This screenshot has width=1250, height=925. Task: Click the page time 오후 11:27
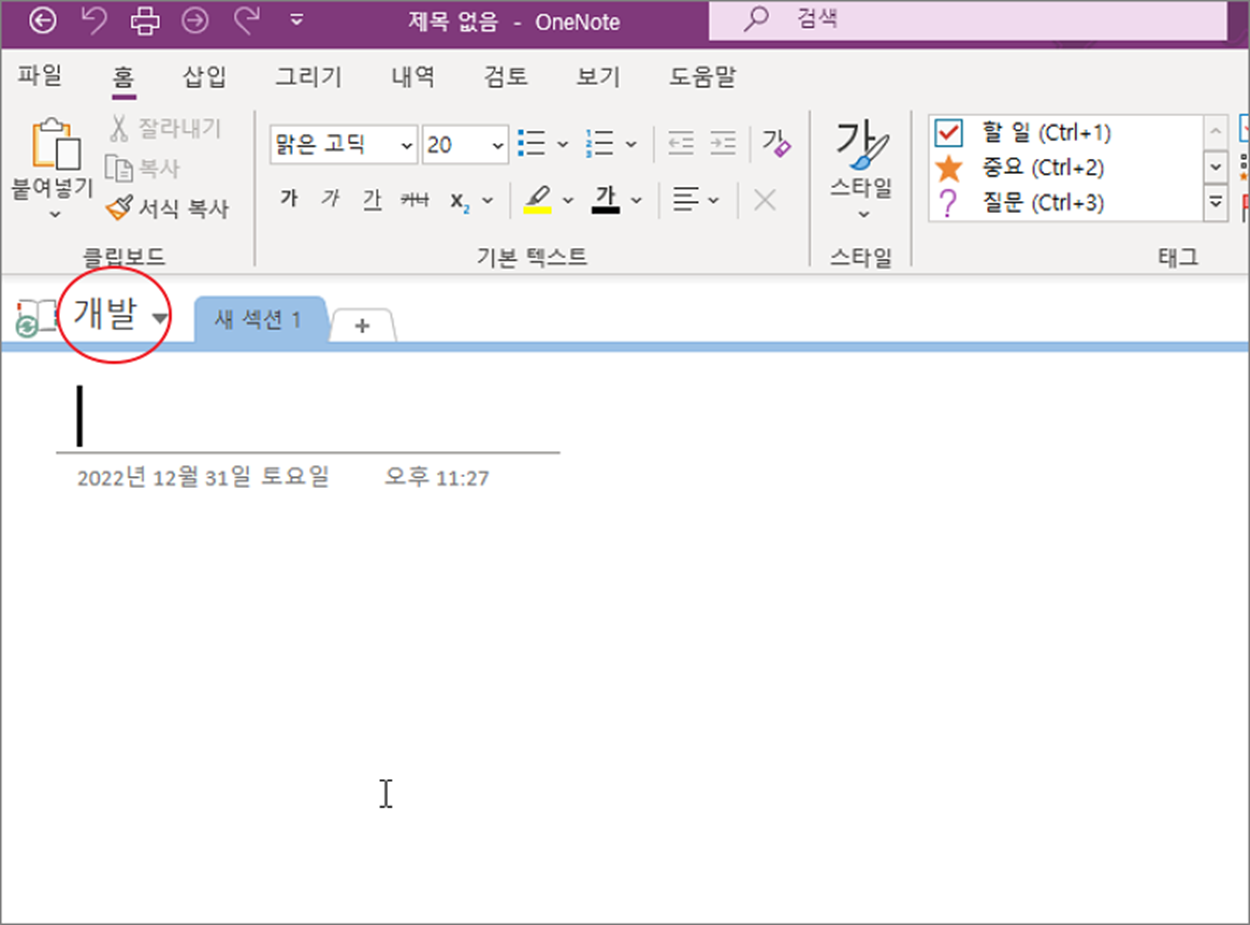point(437,477)
